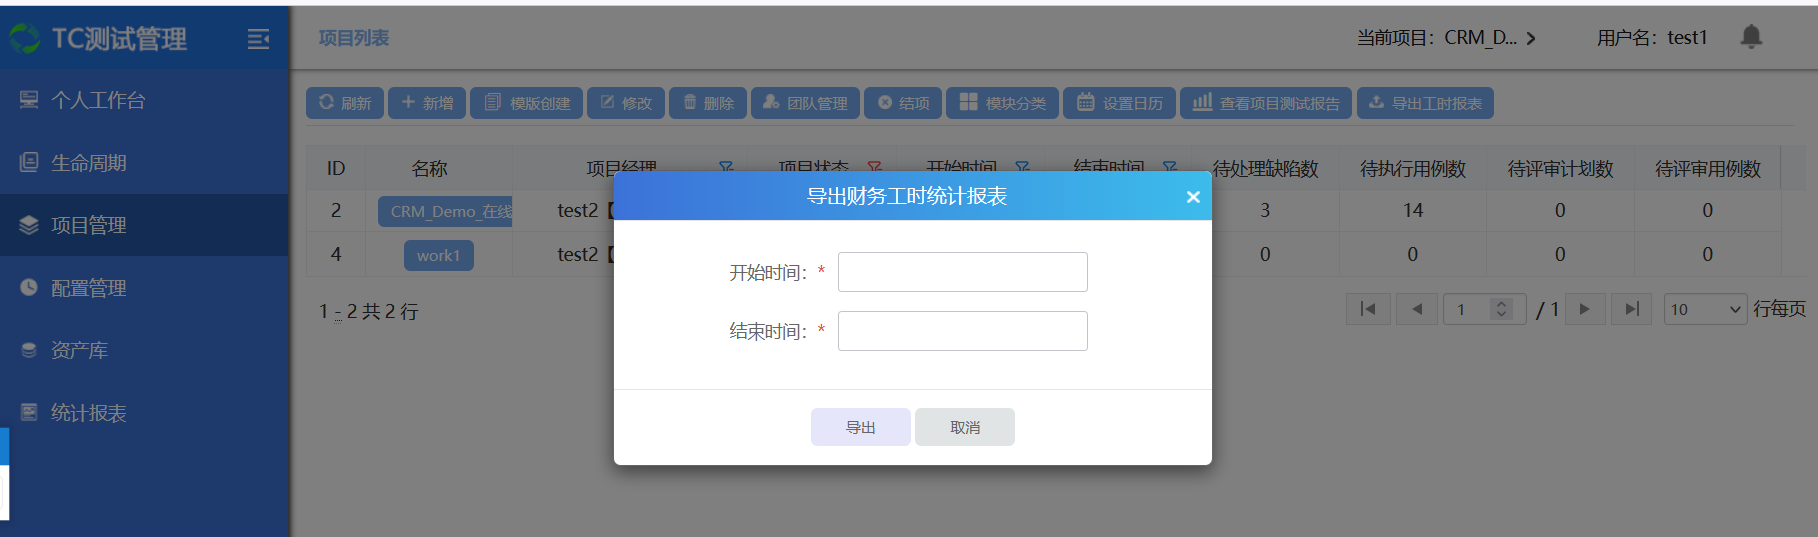The height and width of the screenshot is (537, 1818).
Task: Open 查看项目测试报告 report
Action: coord(1266,103)
